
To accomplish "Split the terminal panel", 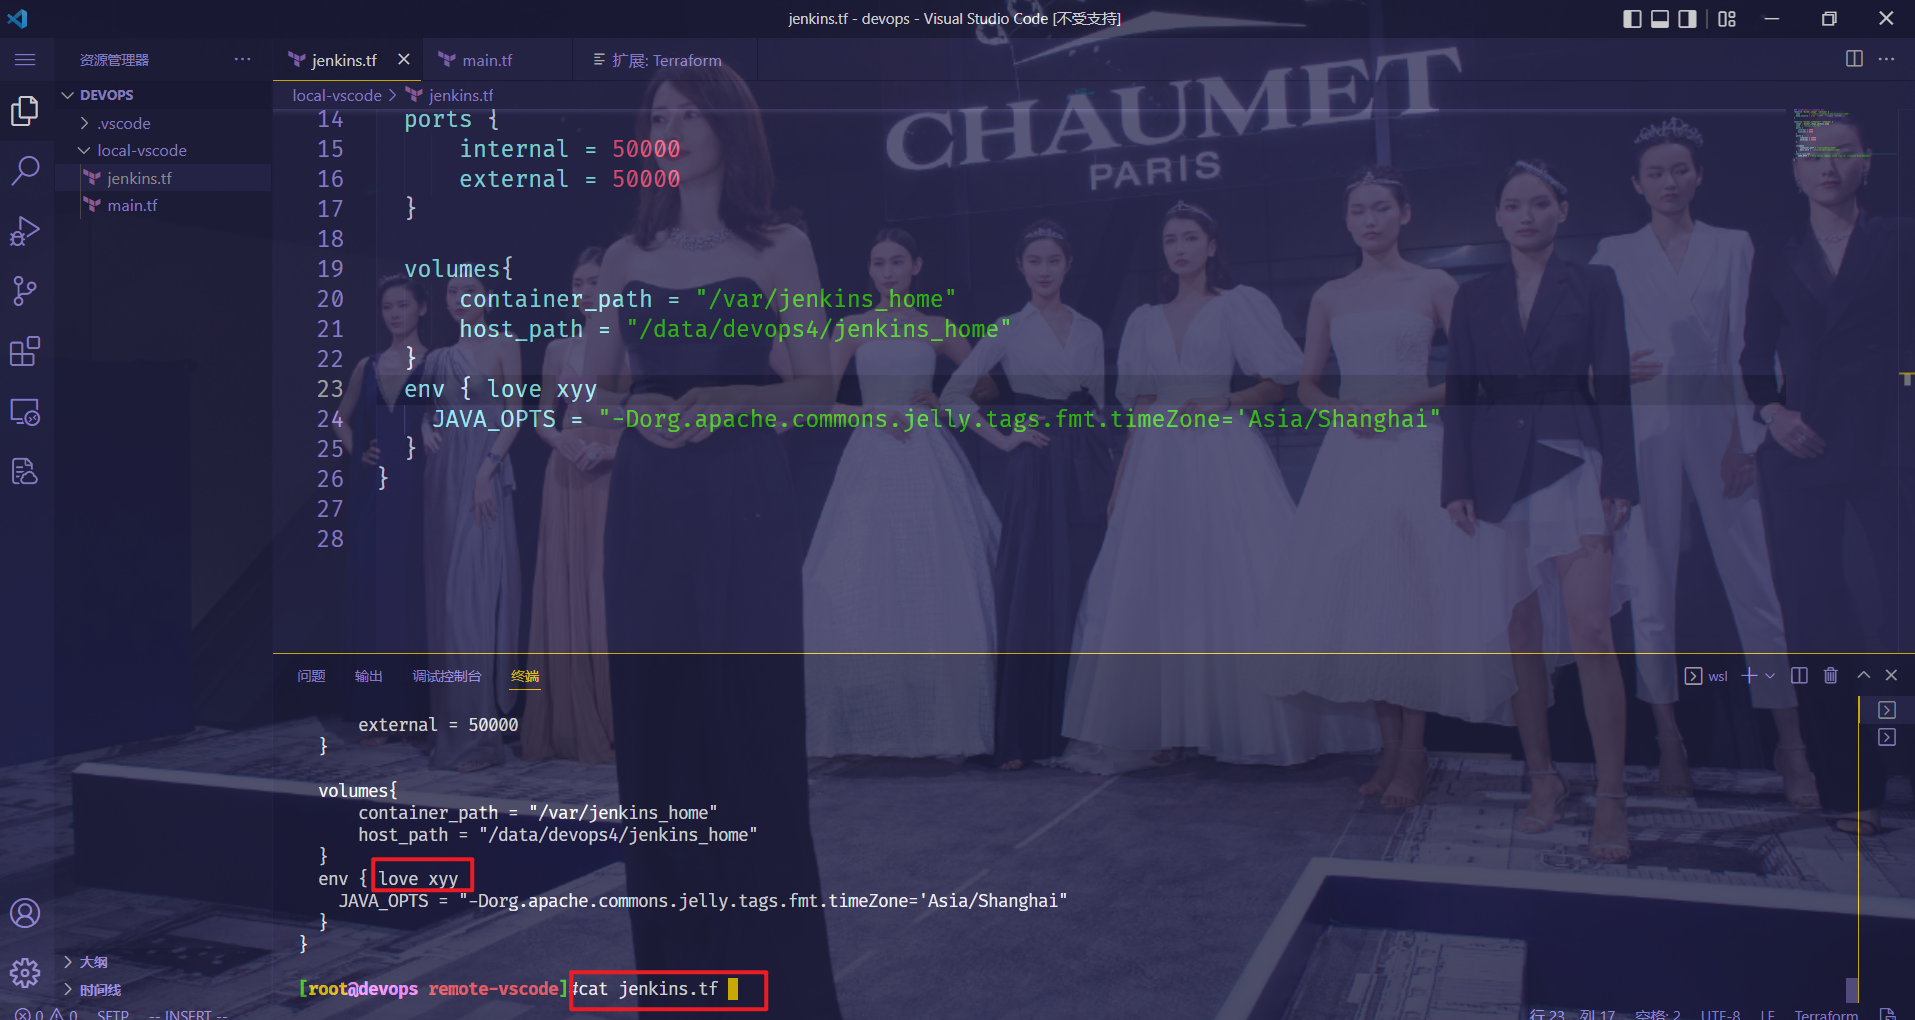I will click(1799, 675).
